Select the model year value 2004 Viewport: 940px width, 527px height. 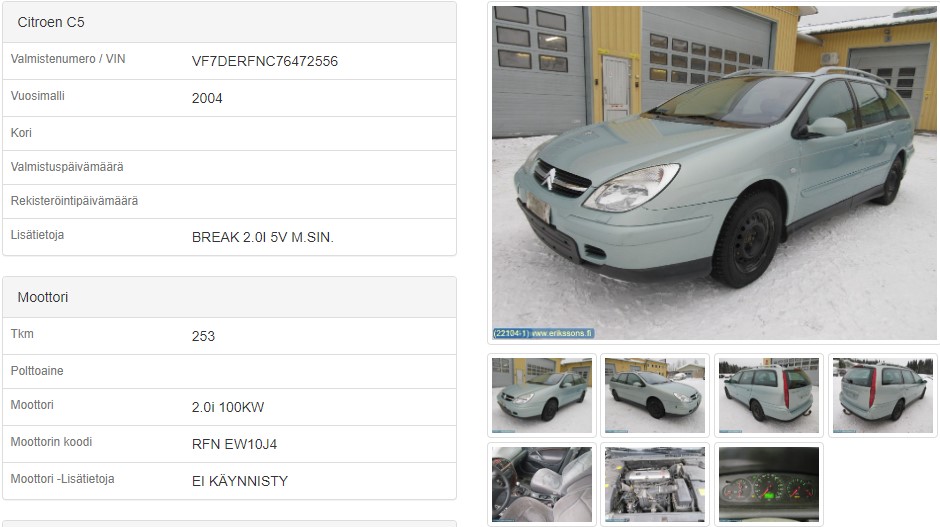207,98
